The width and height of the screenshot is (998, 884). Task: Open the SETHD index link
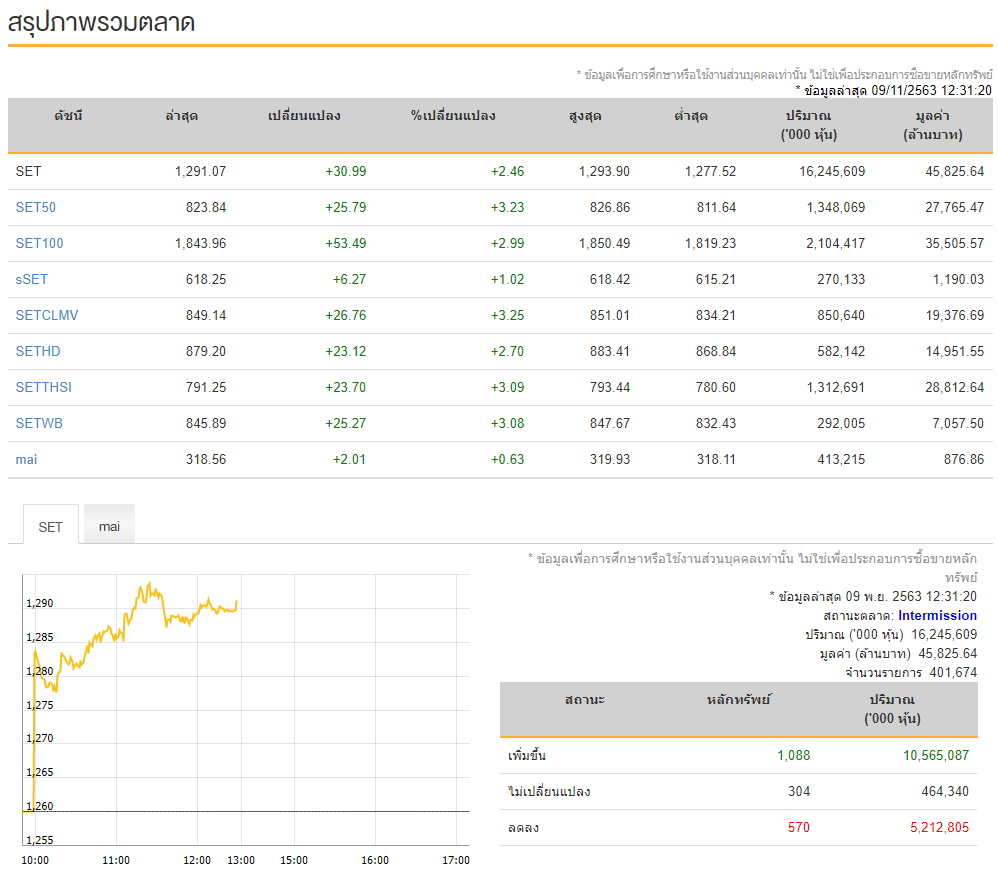[x=38, y=351]
